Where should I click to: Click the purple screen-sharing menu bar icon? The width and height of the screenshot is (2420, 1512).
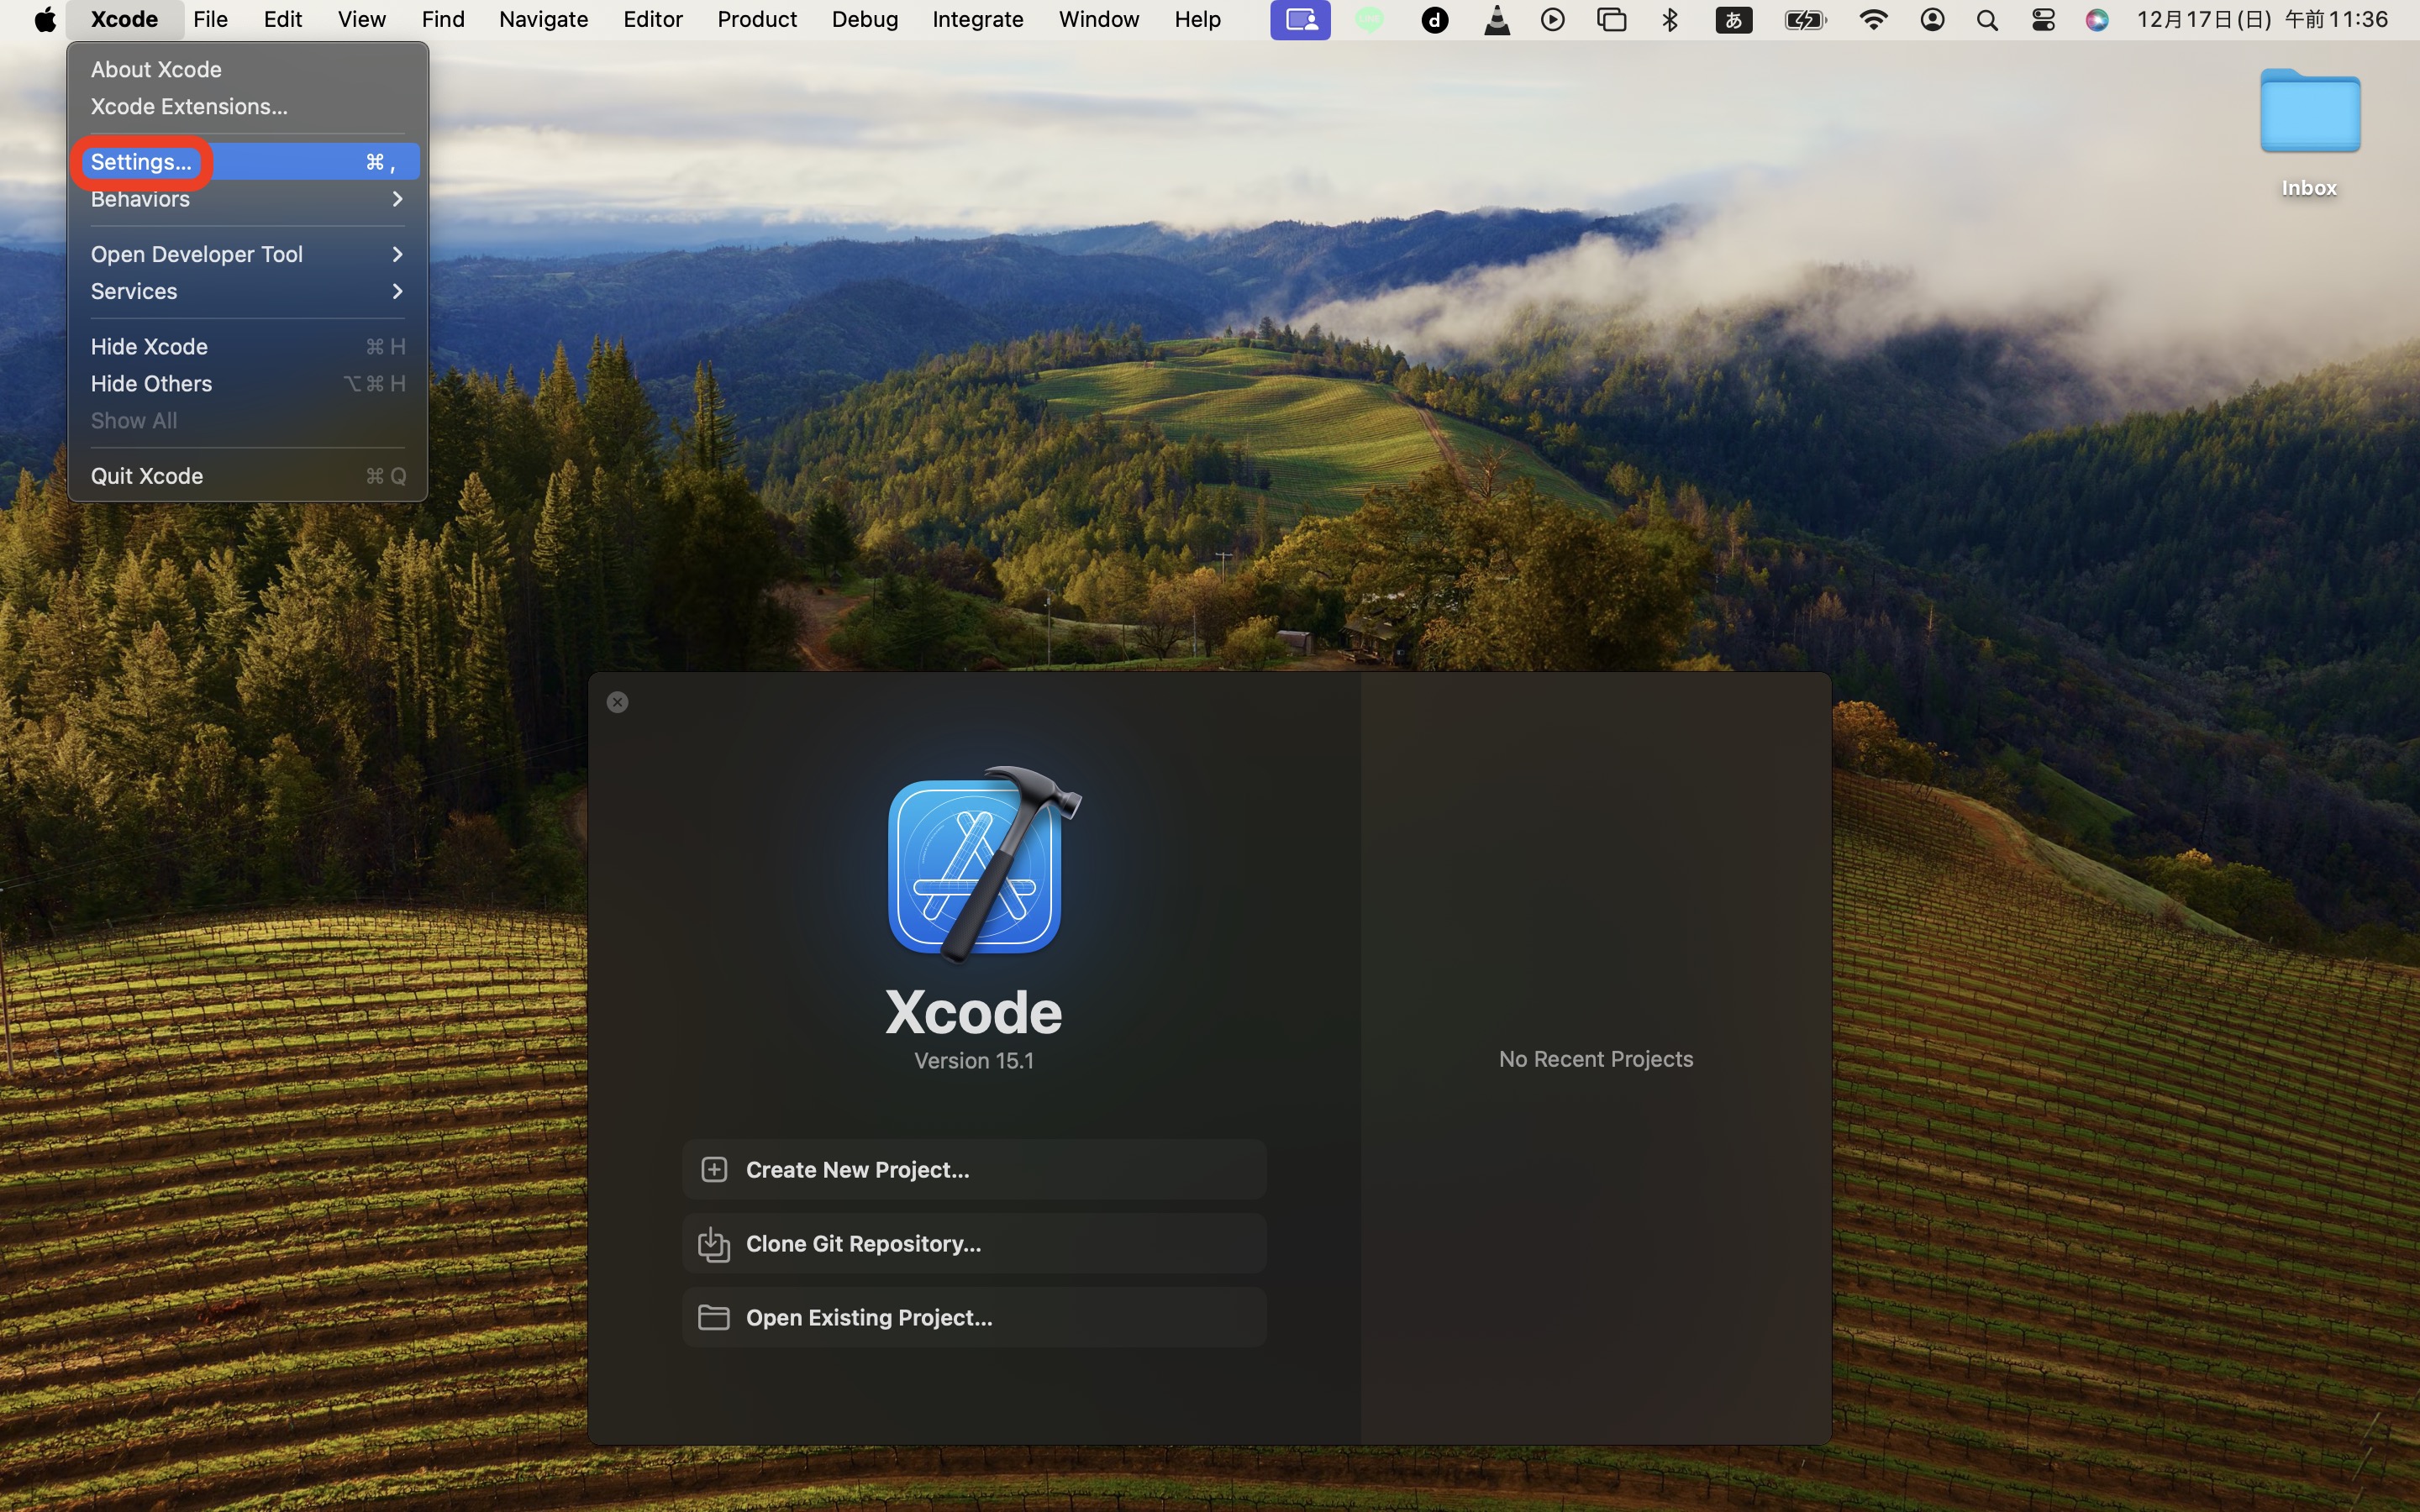coord(1300,19)
